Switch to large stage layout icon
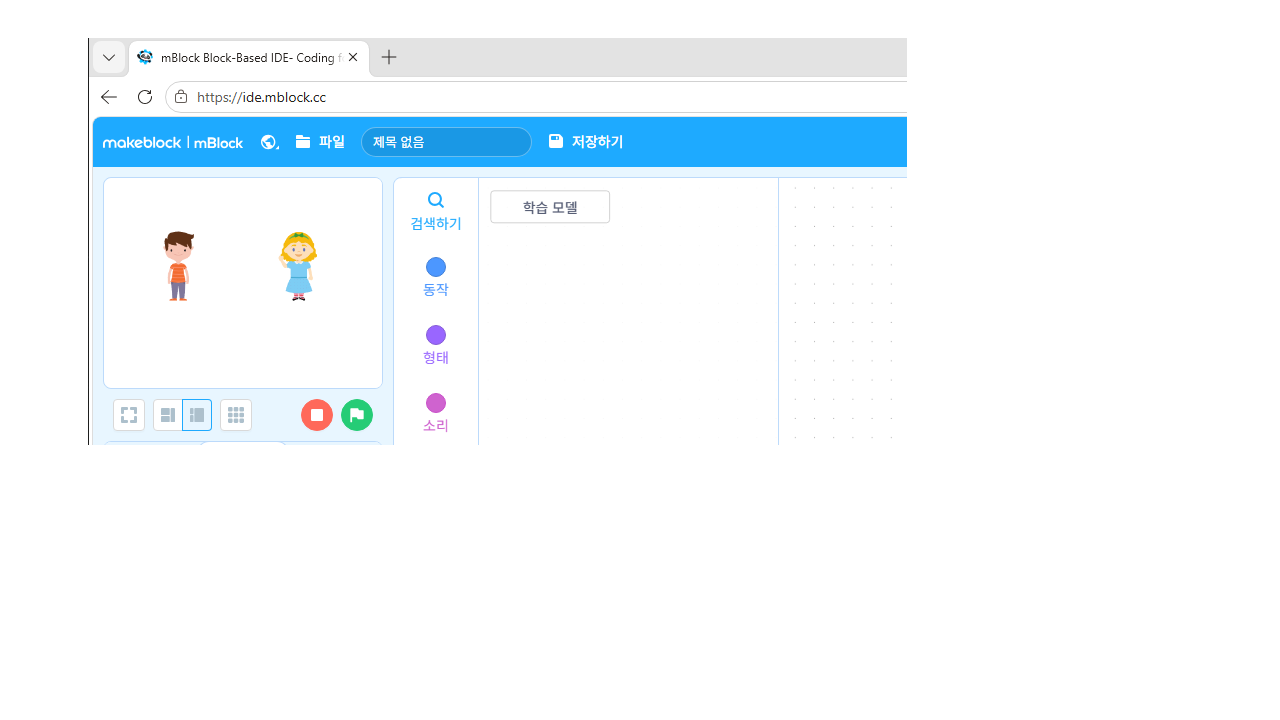Image resolution: width=1280 pixels, height=720 pixels. [x=197, y=415]
